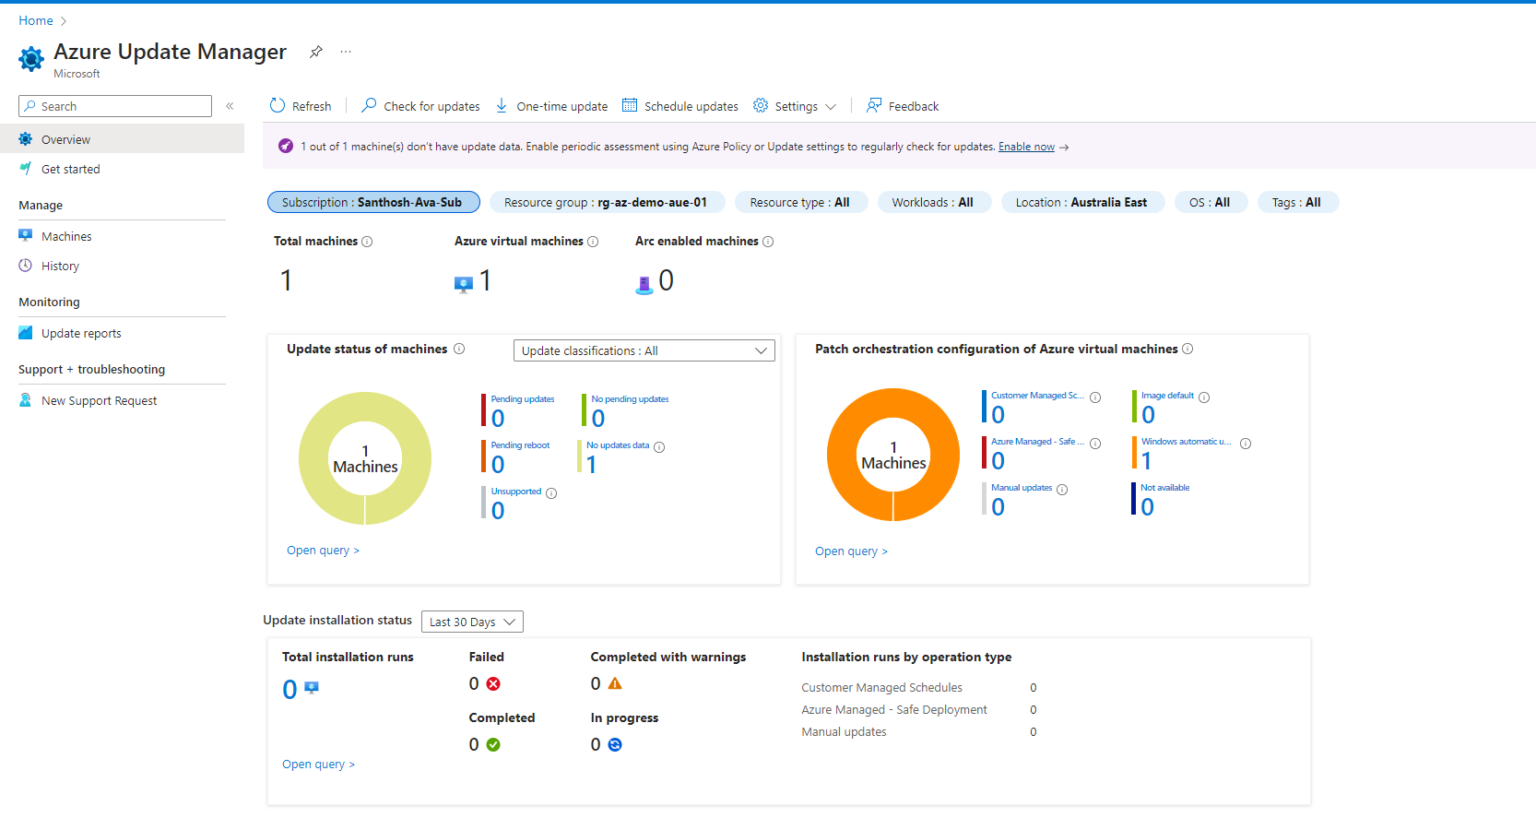Expand the Settings toolbar menu
The height and width of the screenshot is (818, 1536).
(x=794, y=105)
